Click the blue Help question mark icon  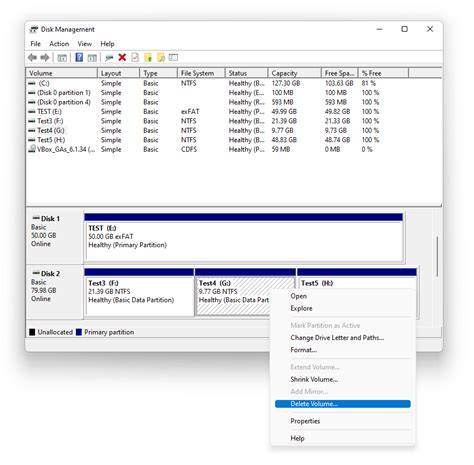pos(79,57)
